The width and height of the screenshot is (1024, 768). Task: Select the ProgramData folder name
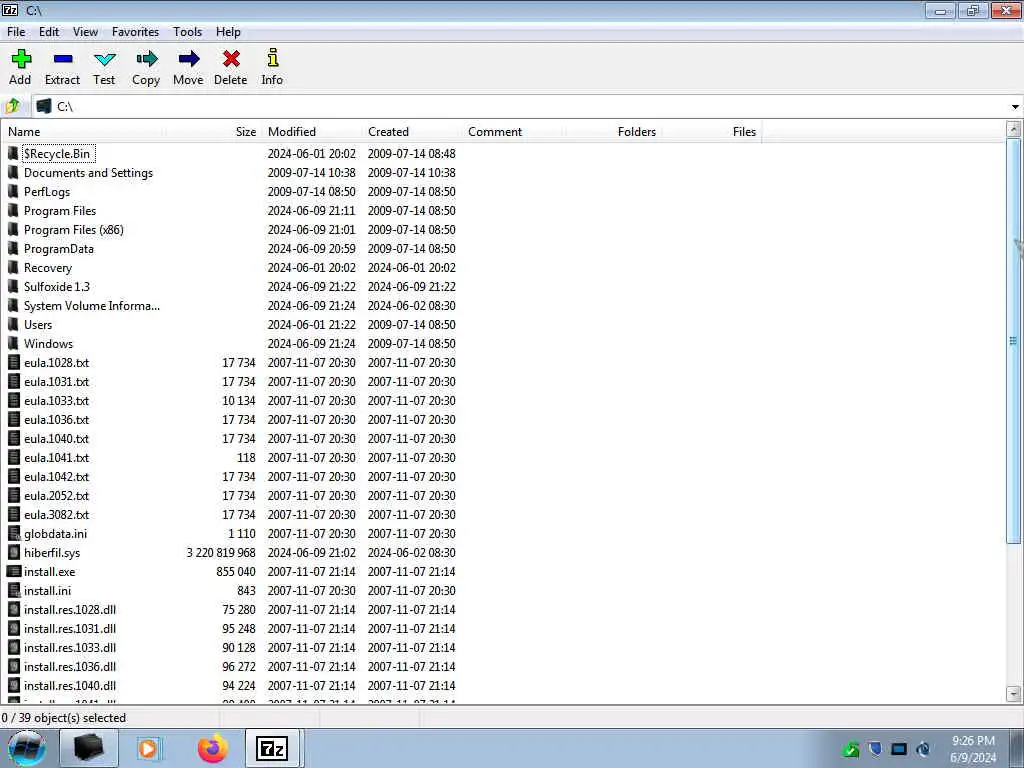click(59, 248)
